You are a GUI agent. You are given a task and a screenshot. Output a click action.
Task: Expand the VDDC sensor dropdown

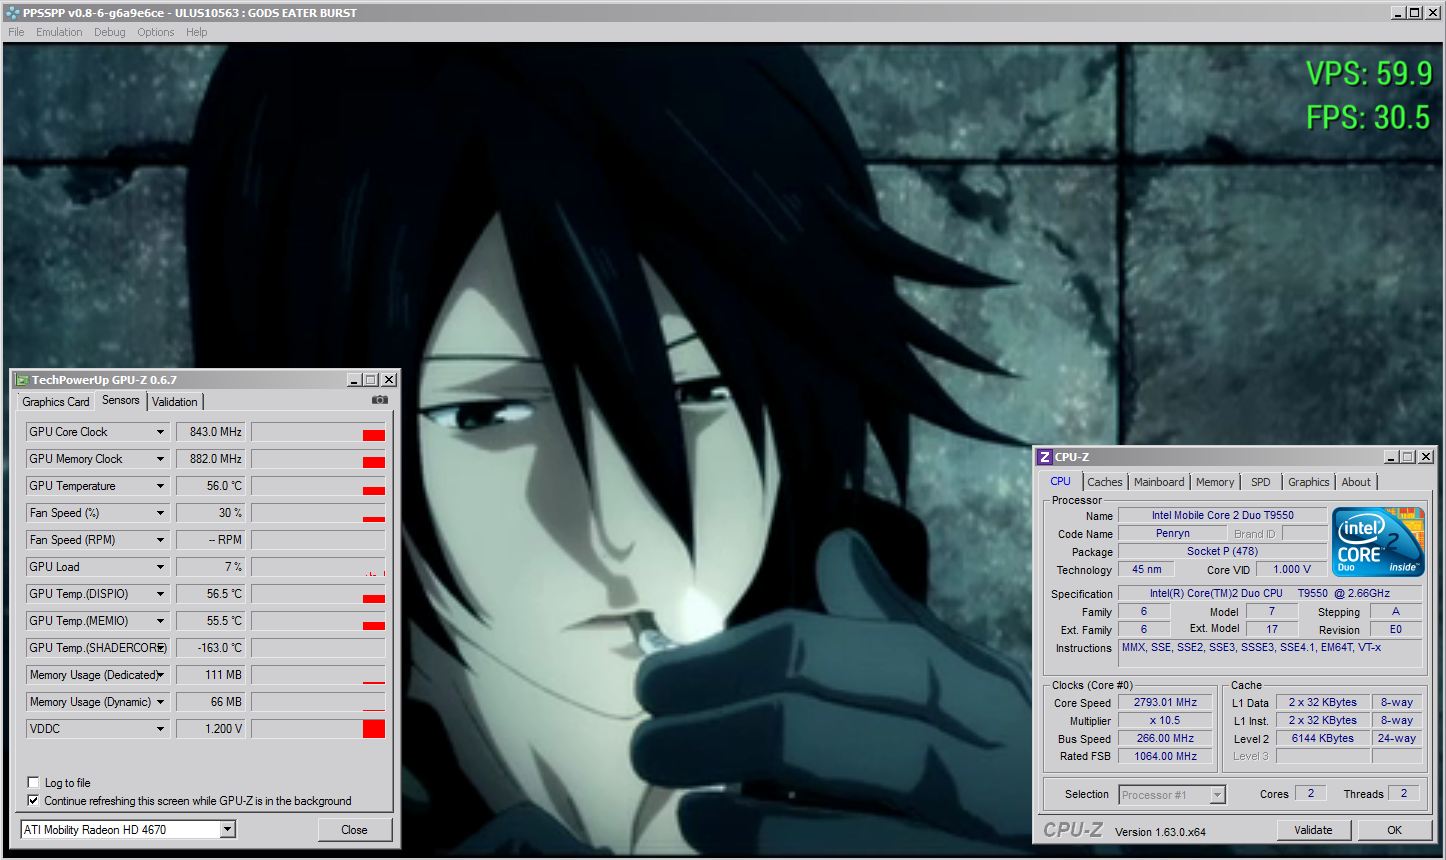(159, 729)
